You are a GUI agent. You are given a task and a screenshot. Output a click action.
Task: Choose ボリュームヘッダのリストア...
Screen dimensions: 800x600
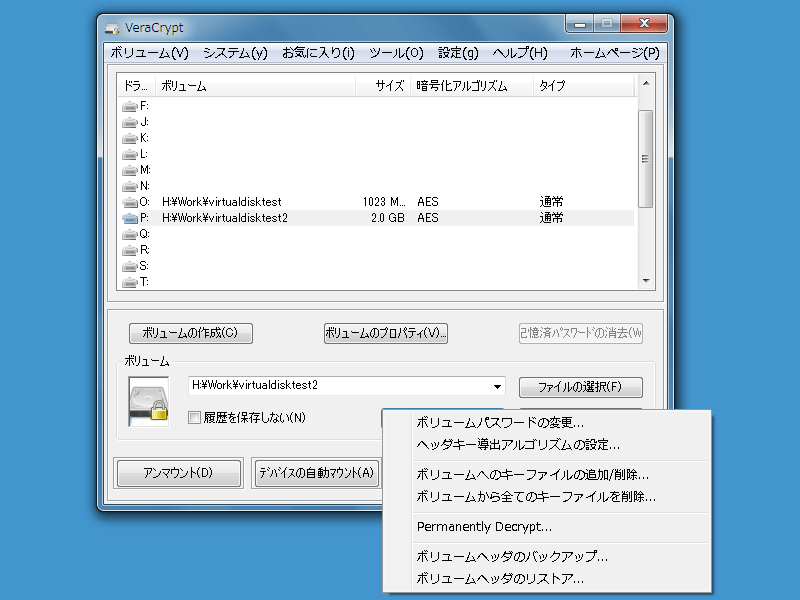point(547,579)
